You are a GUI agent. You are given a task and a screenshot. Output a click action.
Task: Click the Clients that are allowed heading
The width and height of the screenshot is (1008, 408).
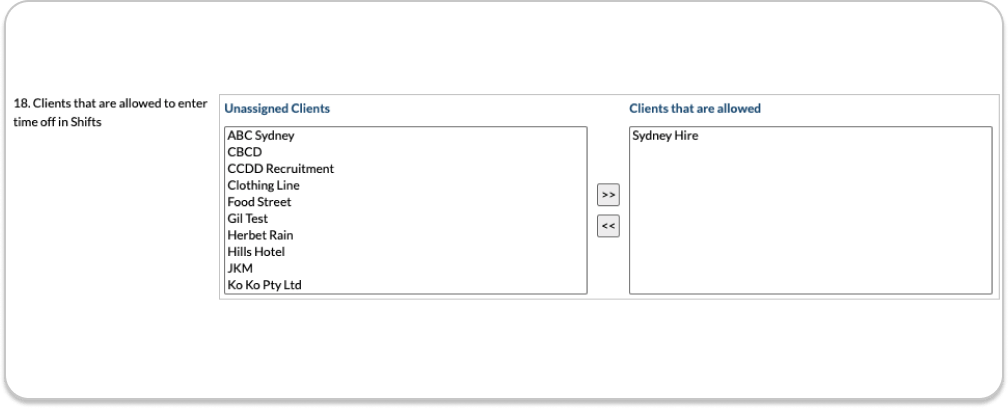[695, 108]
